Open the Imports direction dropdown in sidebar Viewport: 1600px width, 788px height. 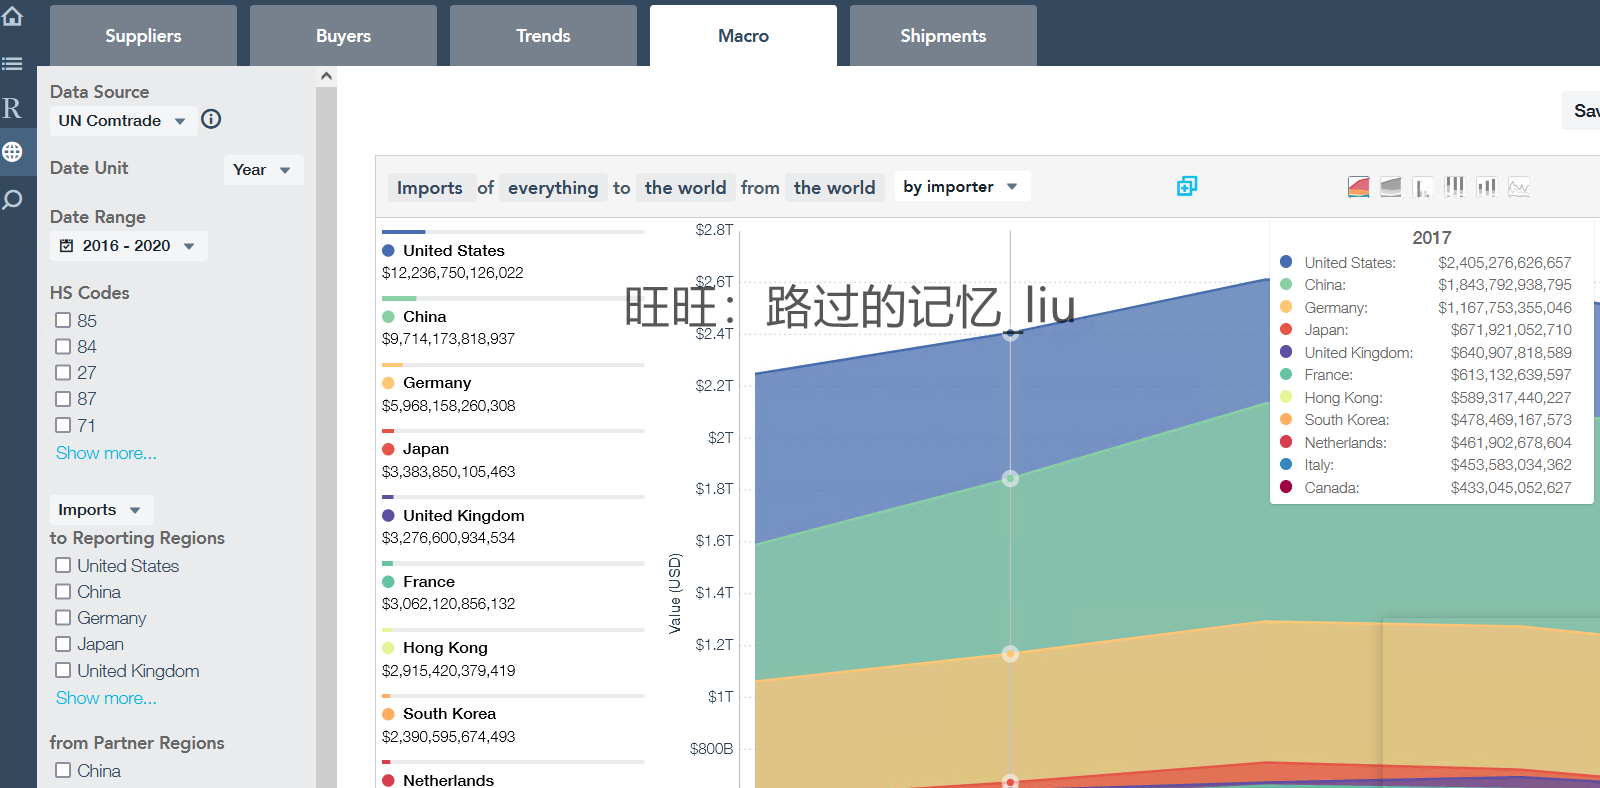click(101, 509)
